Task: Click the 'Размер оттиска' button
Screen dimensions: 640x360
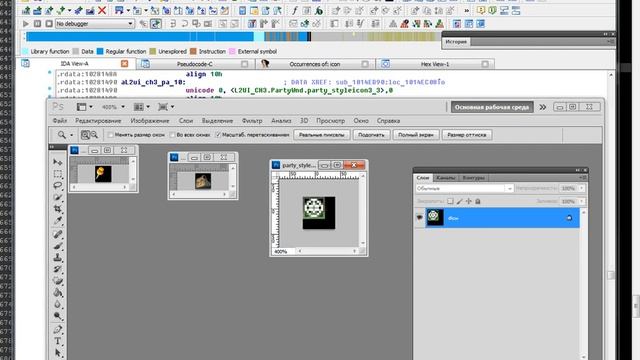Action: coord(467,135)
